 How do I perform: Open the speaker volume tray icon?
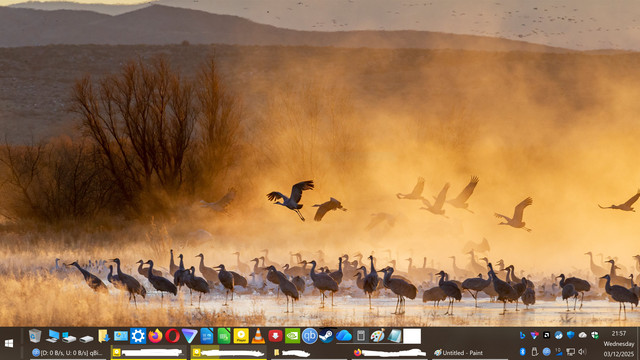coord(582,351)
